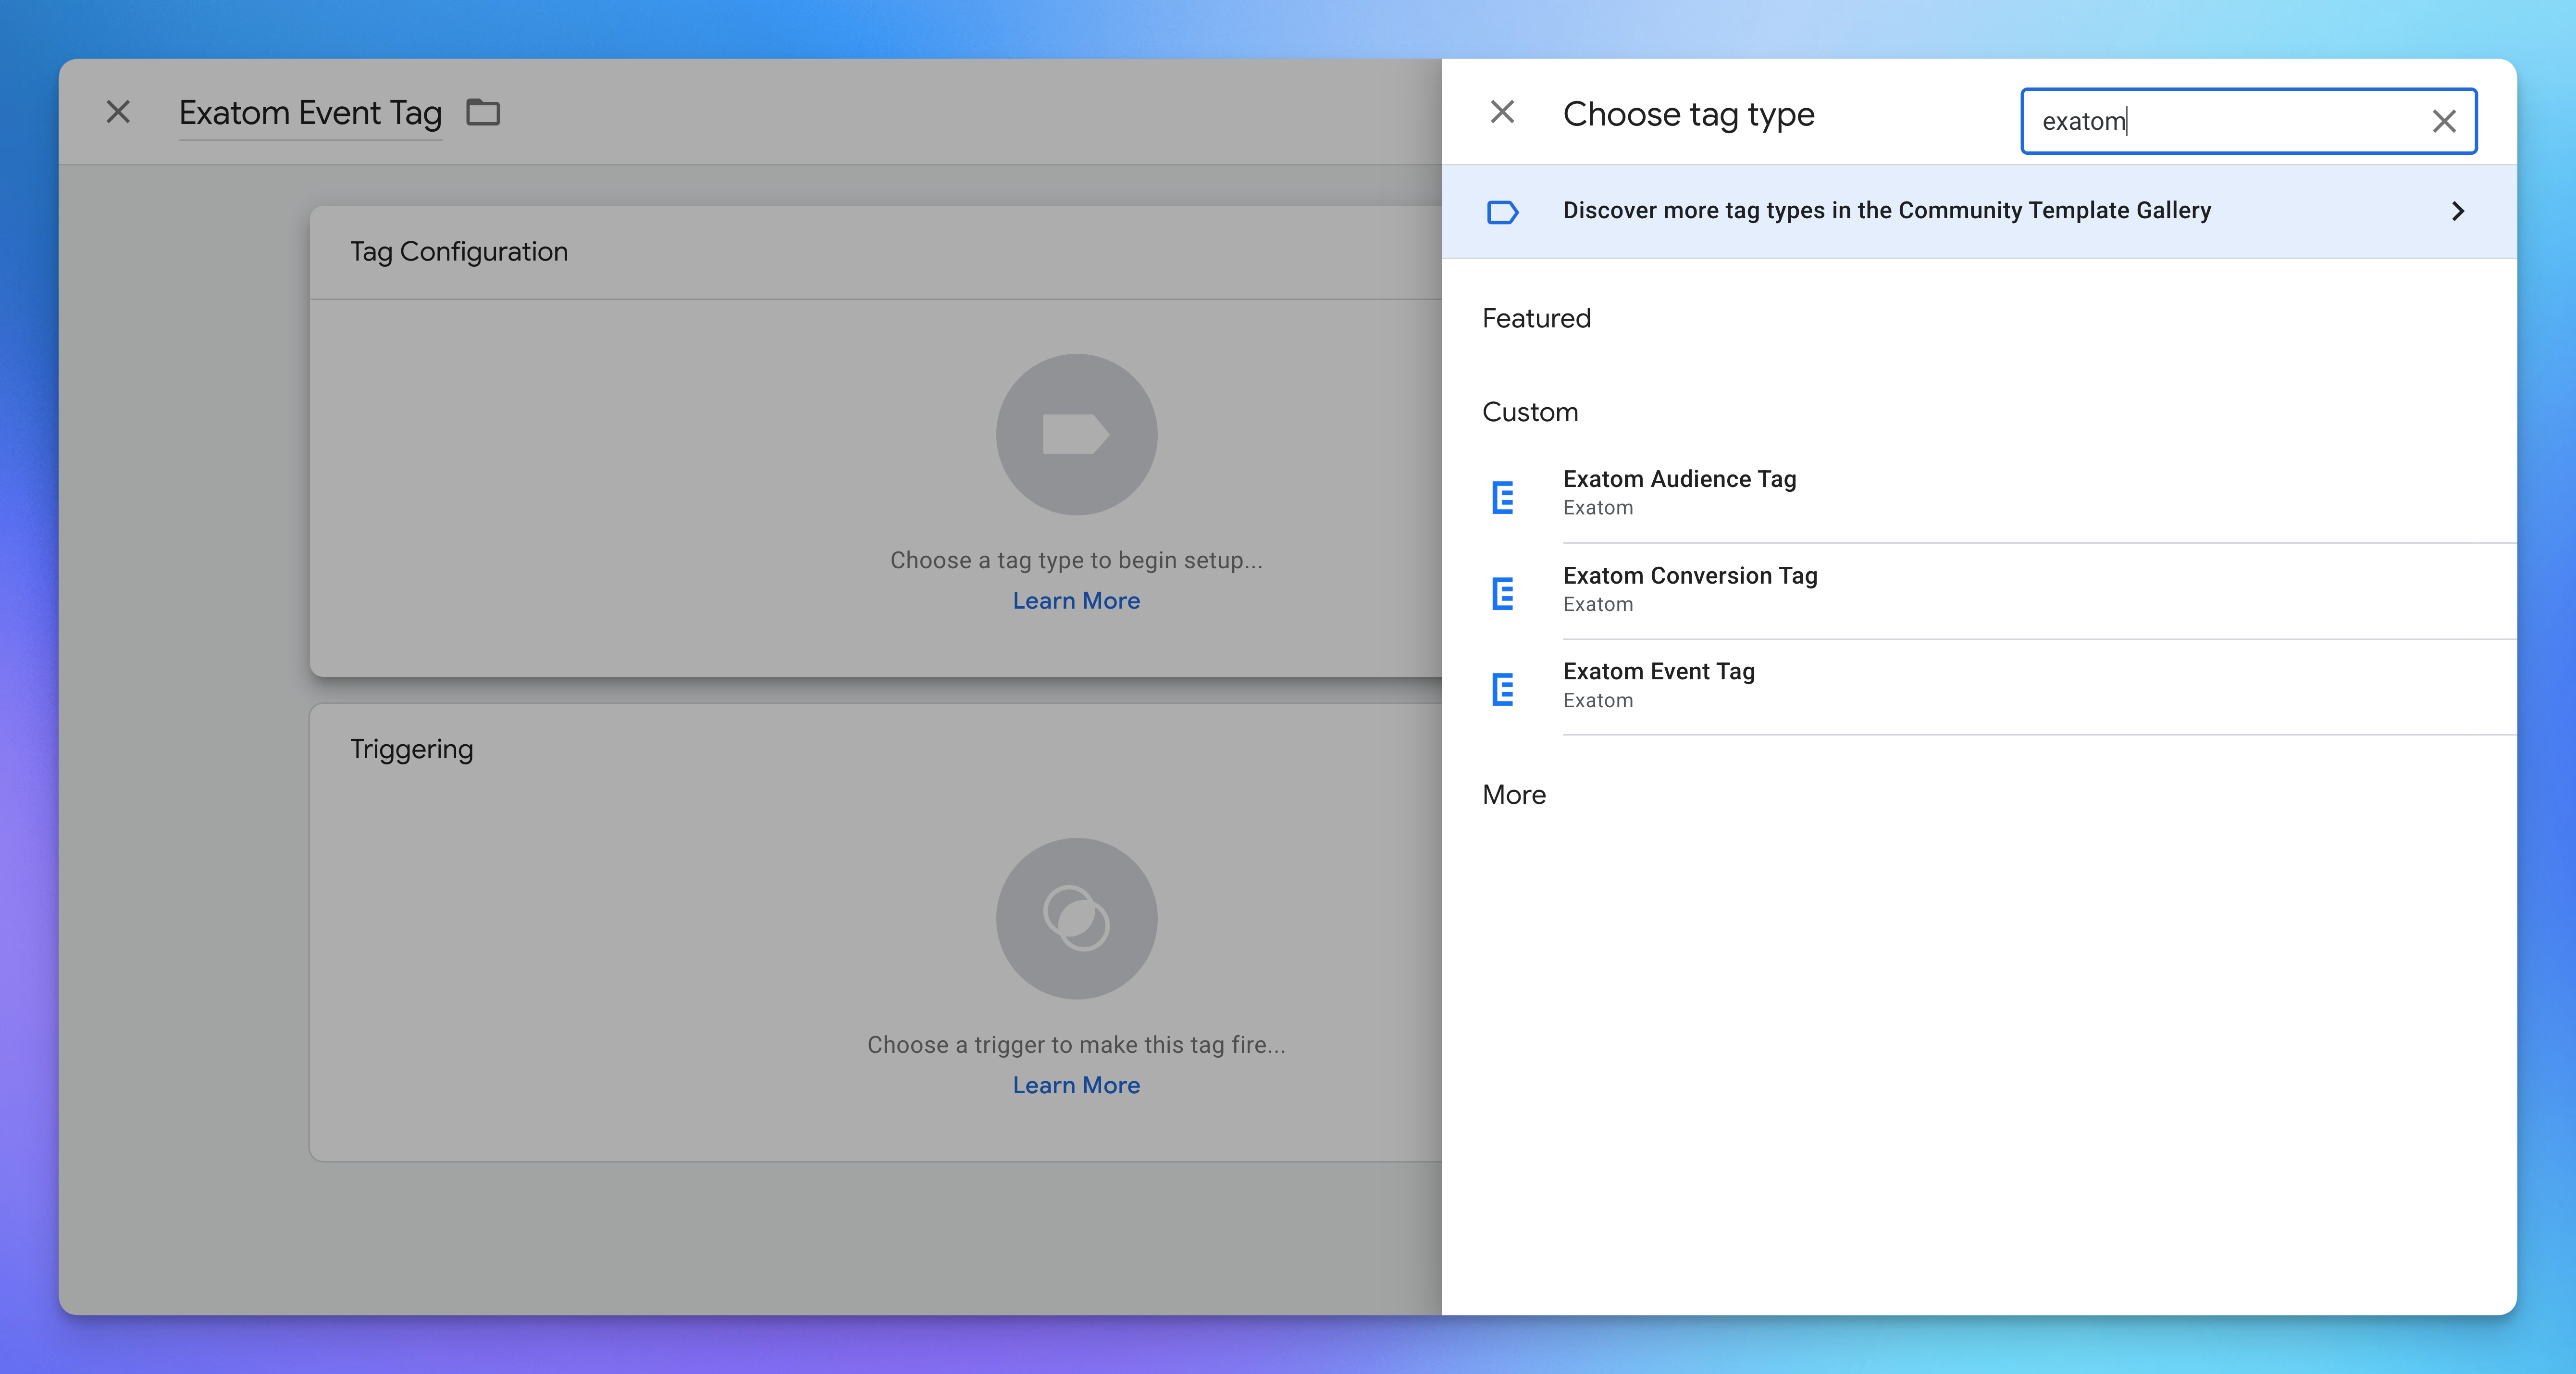Open Learn More link under tag setup
This screenshot has height=1374, width=2576.
[x=1076, y=601]
